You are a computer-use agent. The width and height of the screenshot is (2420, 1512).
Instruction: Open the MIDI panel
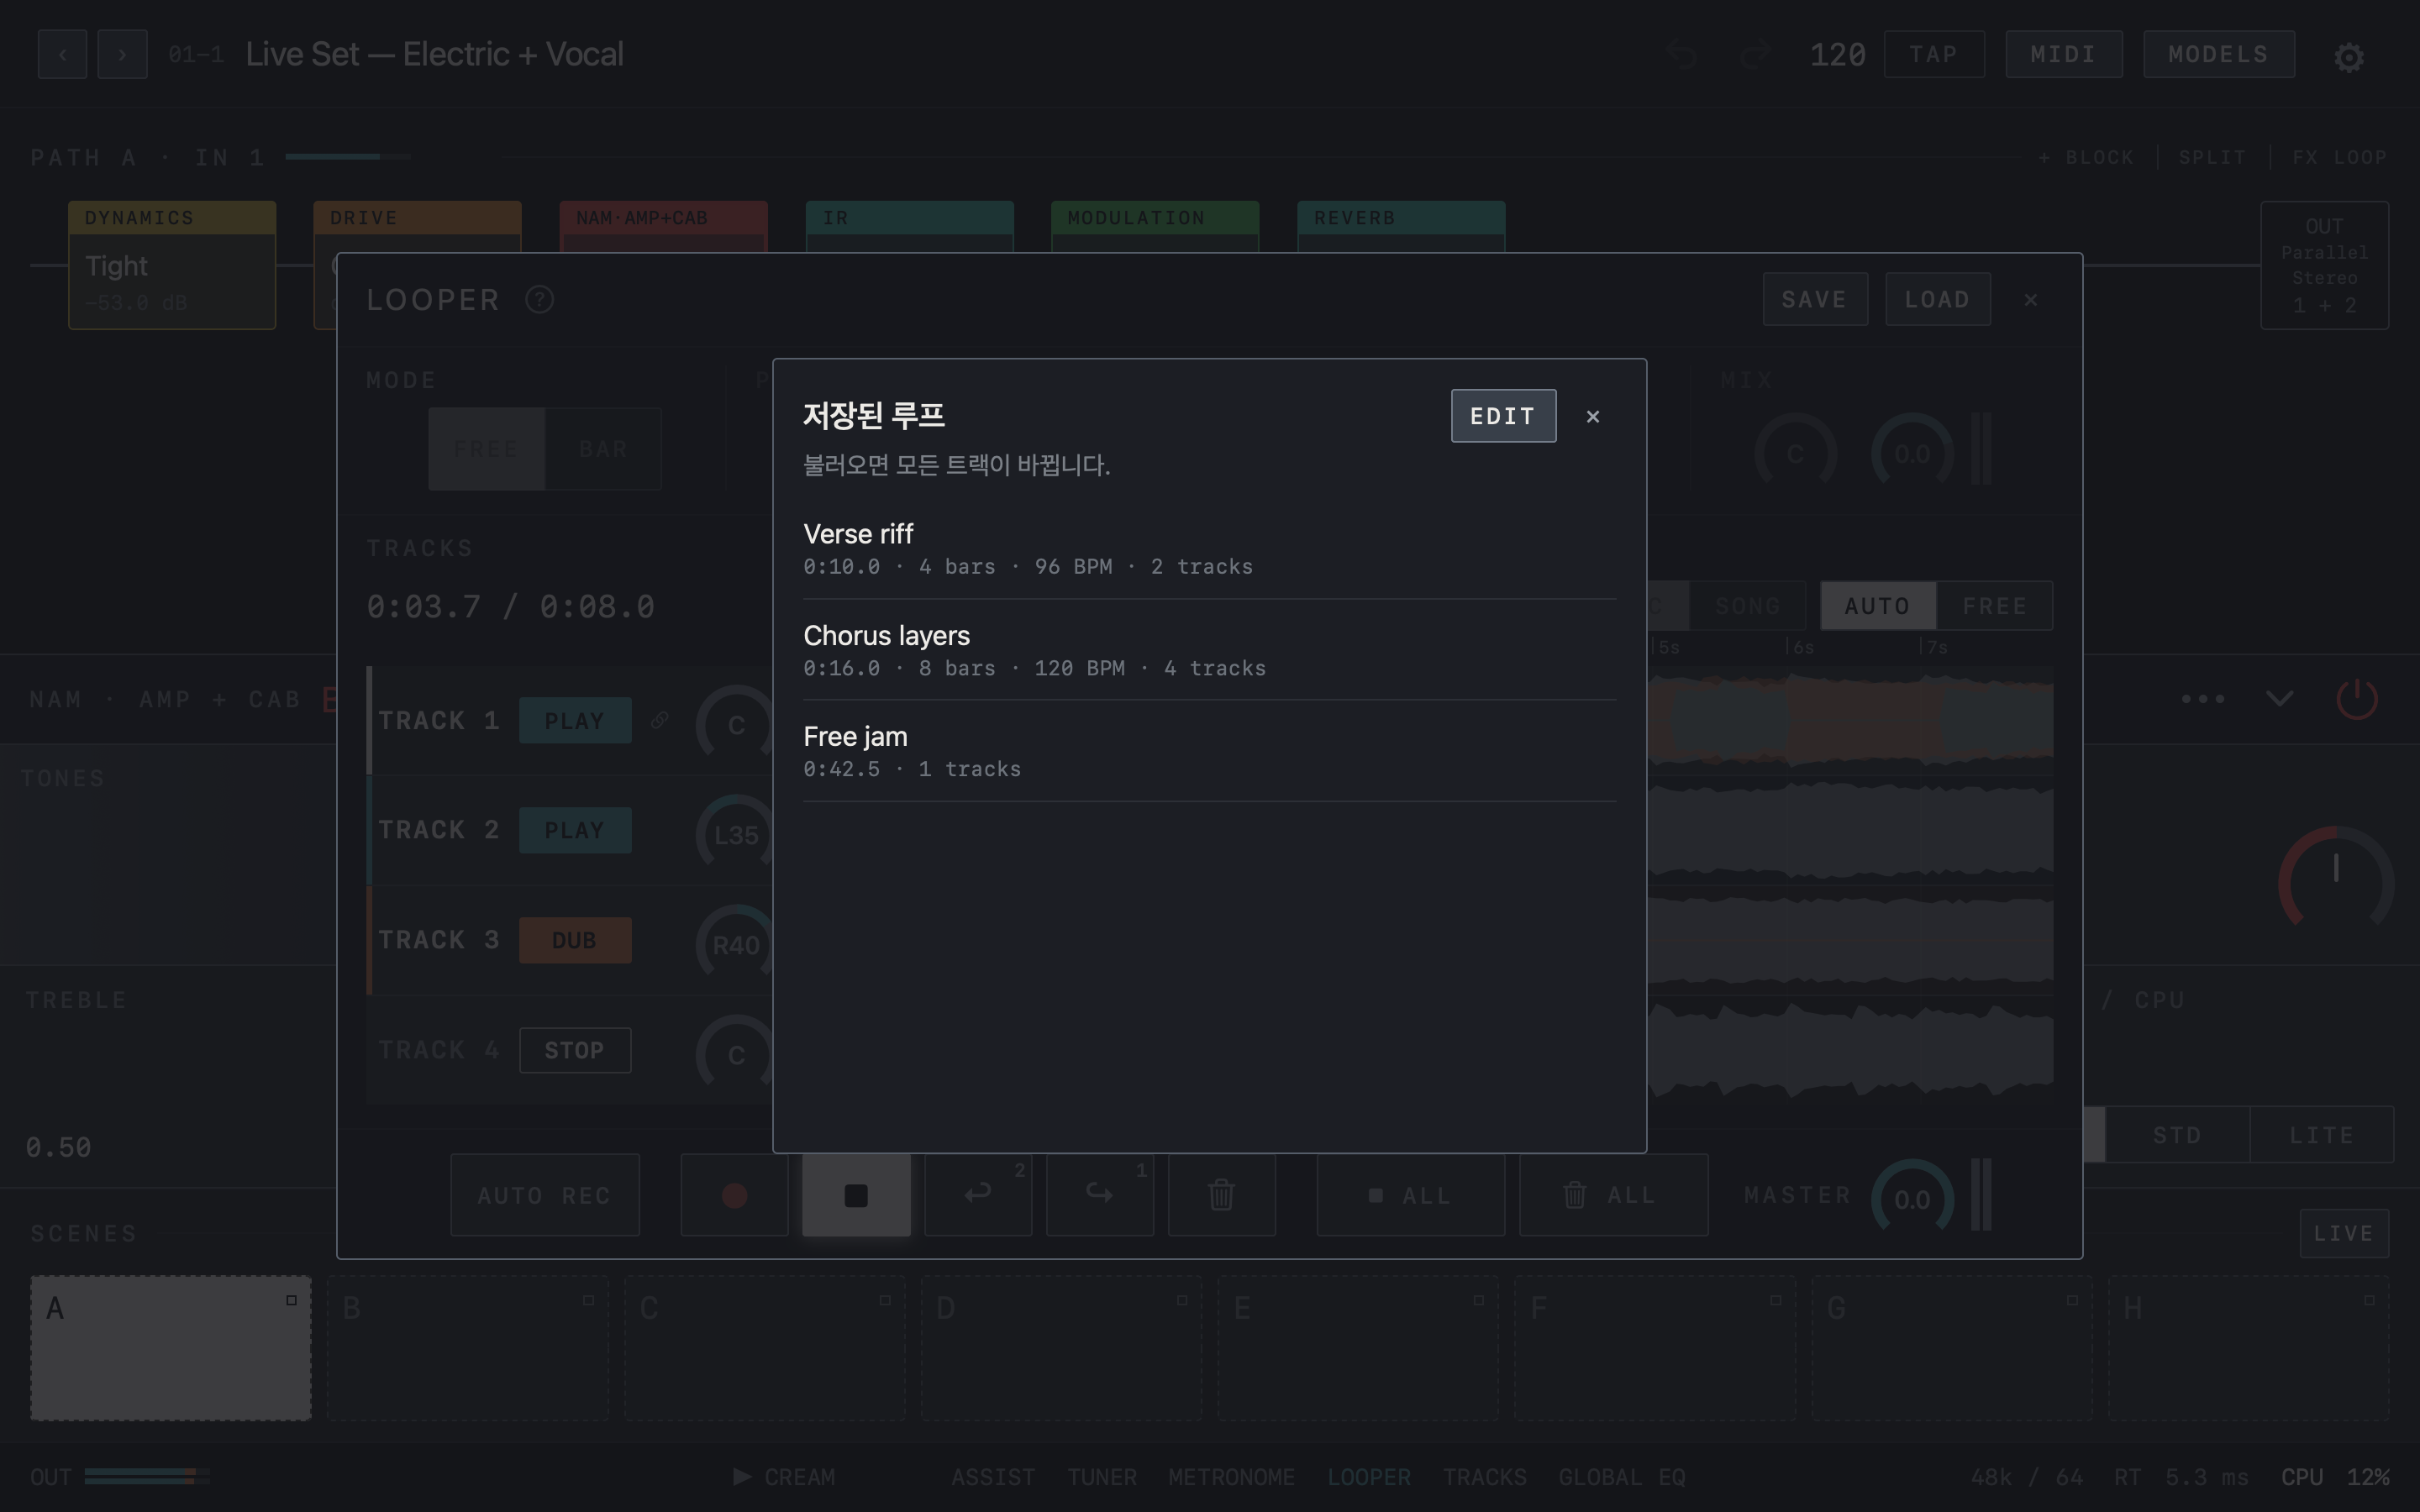click(2063, 54)
